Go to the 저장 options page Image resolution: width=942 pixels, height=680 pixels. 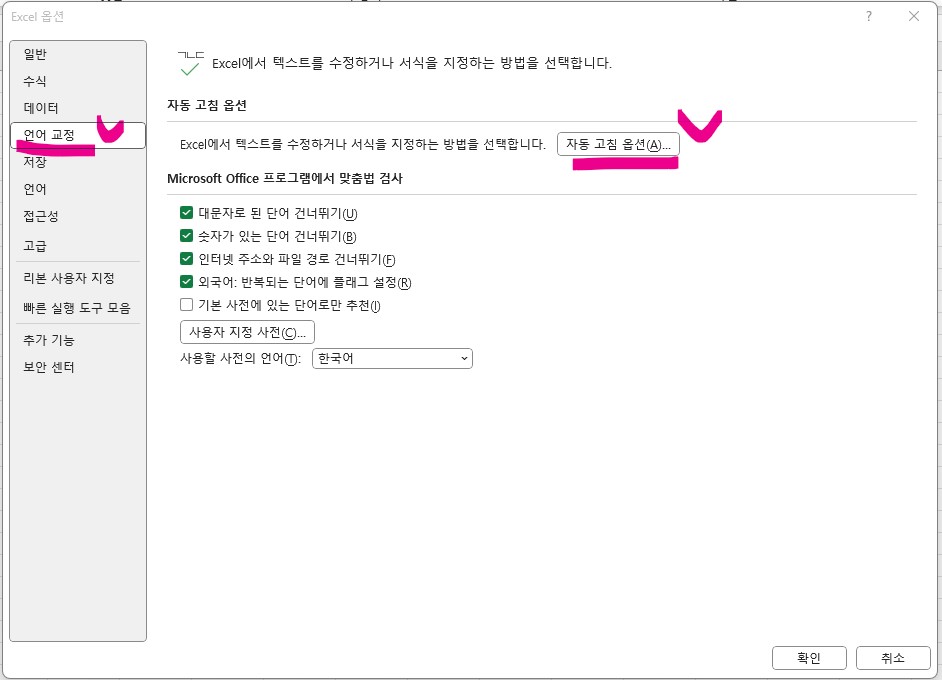click(x=35, y=161)
